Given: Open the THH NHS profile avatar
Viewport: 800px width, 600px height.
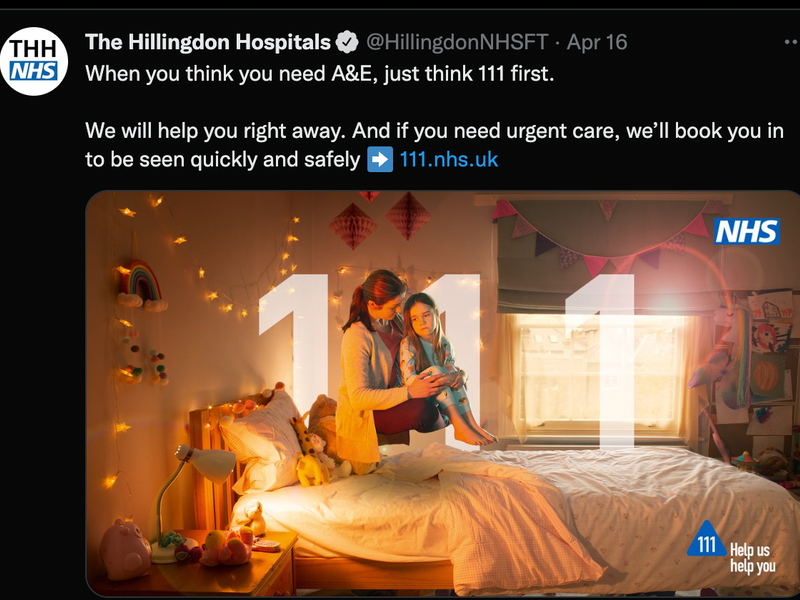Looking at the screenshot, I should [x=34, y=61].
